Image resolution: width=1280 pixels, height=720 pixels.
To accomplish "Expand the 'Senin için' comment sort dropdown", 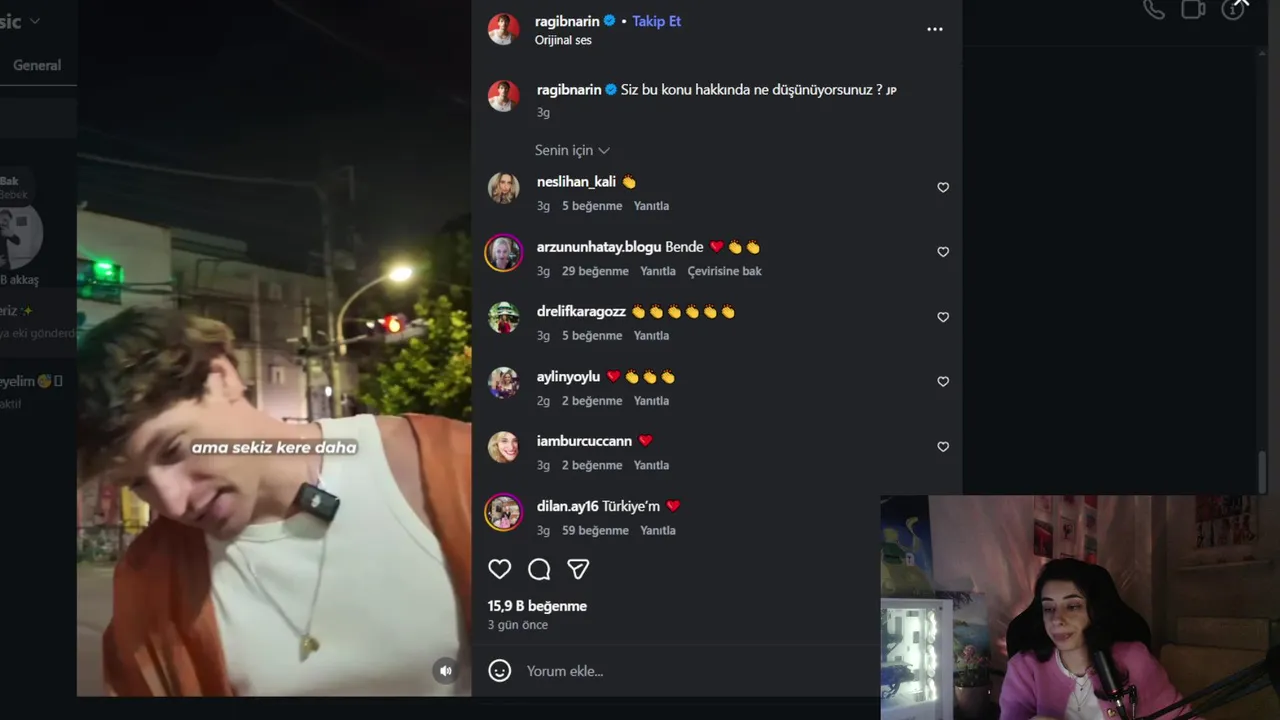I will point(572,150).
